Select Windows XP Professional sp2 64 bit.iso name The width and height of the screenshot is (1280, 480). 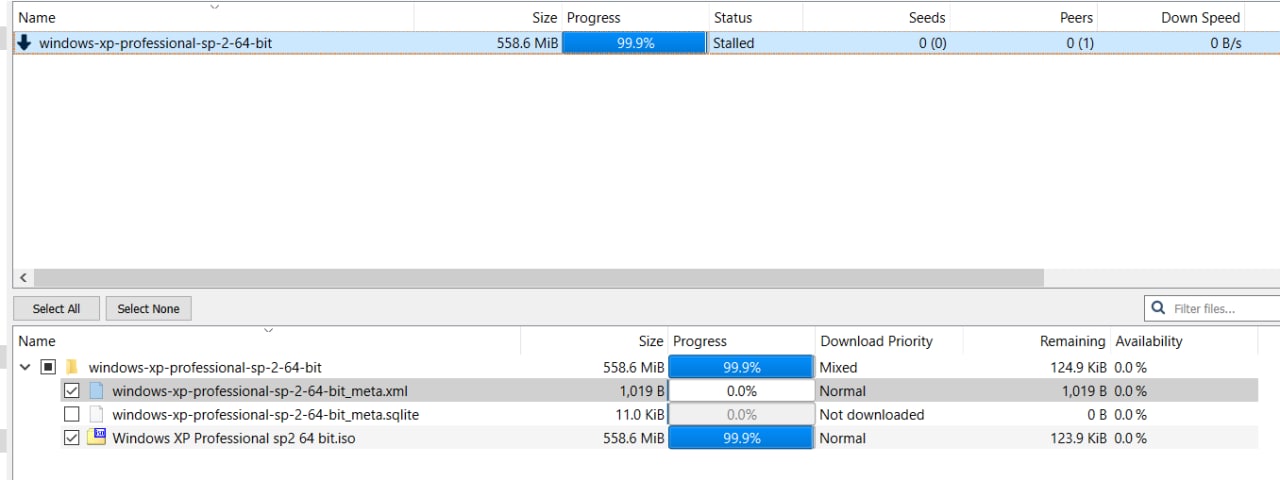[233, 438]
